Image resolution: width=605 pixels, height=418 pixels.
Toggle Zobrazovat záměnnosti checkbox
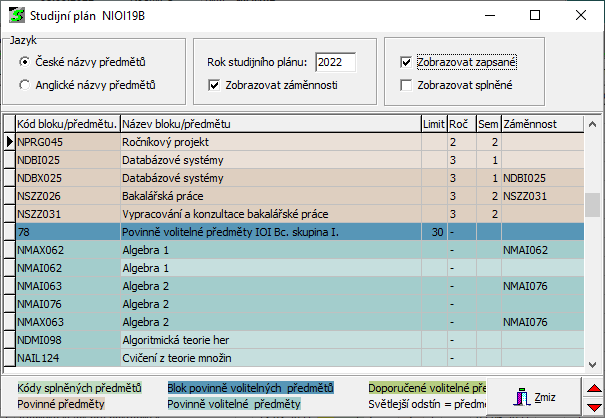point(214,85)
